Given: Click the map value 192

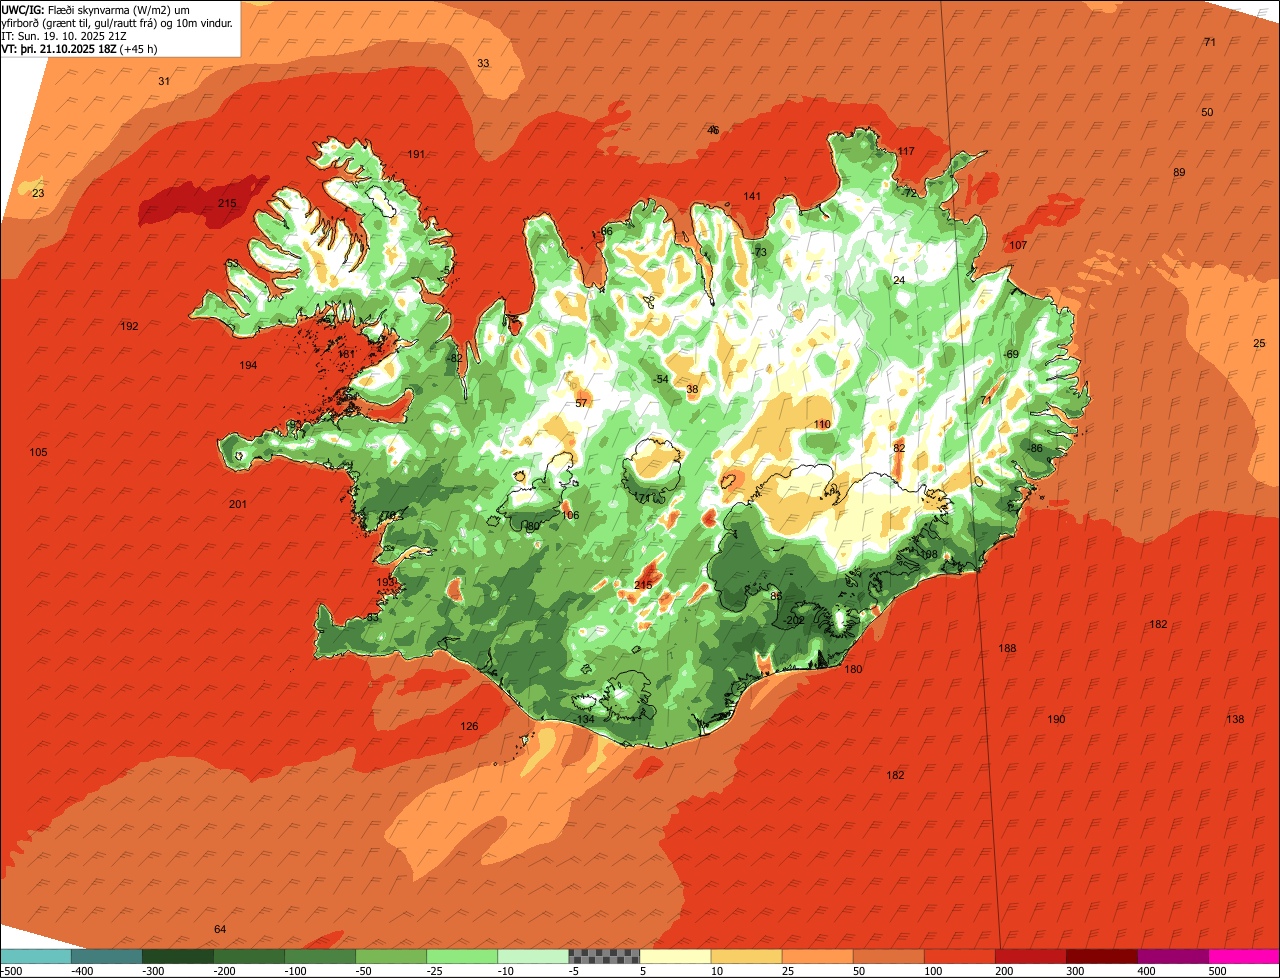Looking at the screenshot, I should [x=129, y=326].
